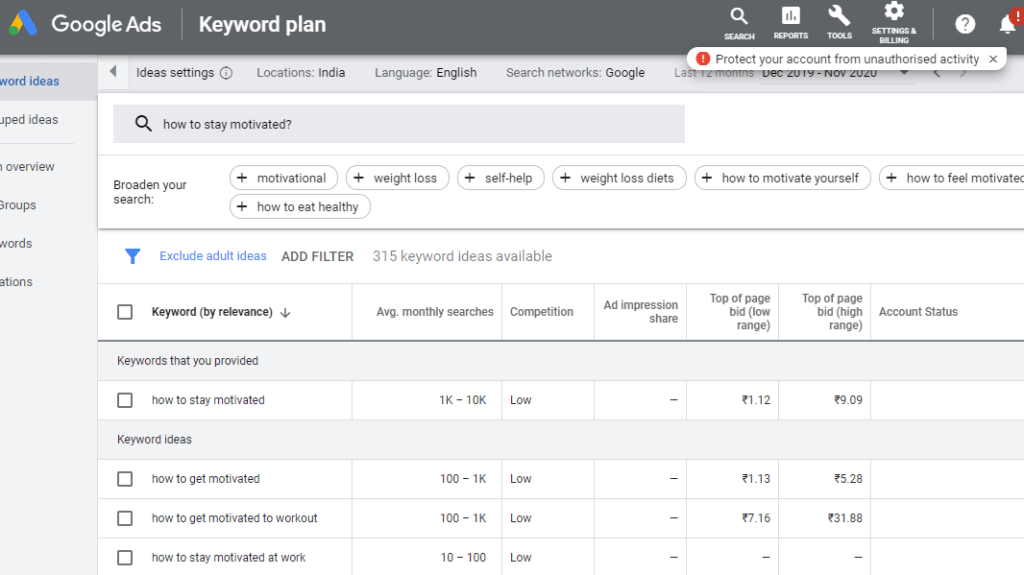This screenshot has width=1024, height=575.
Task: Sort by Ad impression share column
Action: (641, 312)
